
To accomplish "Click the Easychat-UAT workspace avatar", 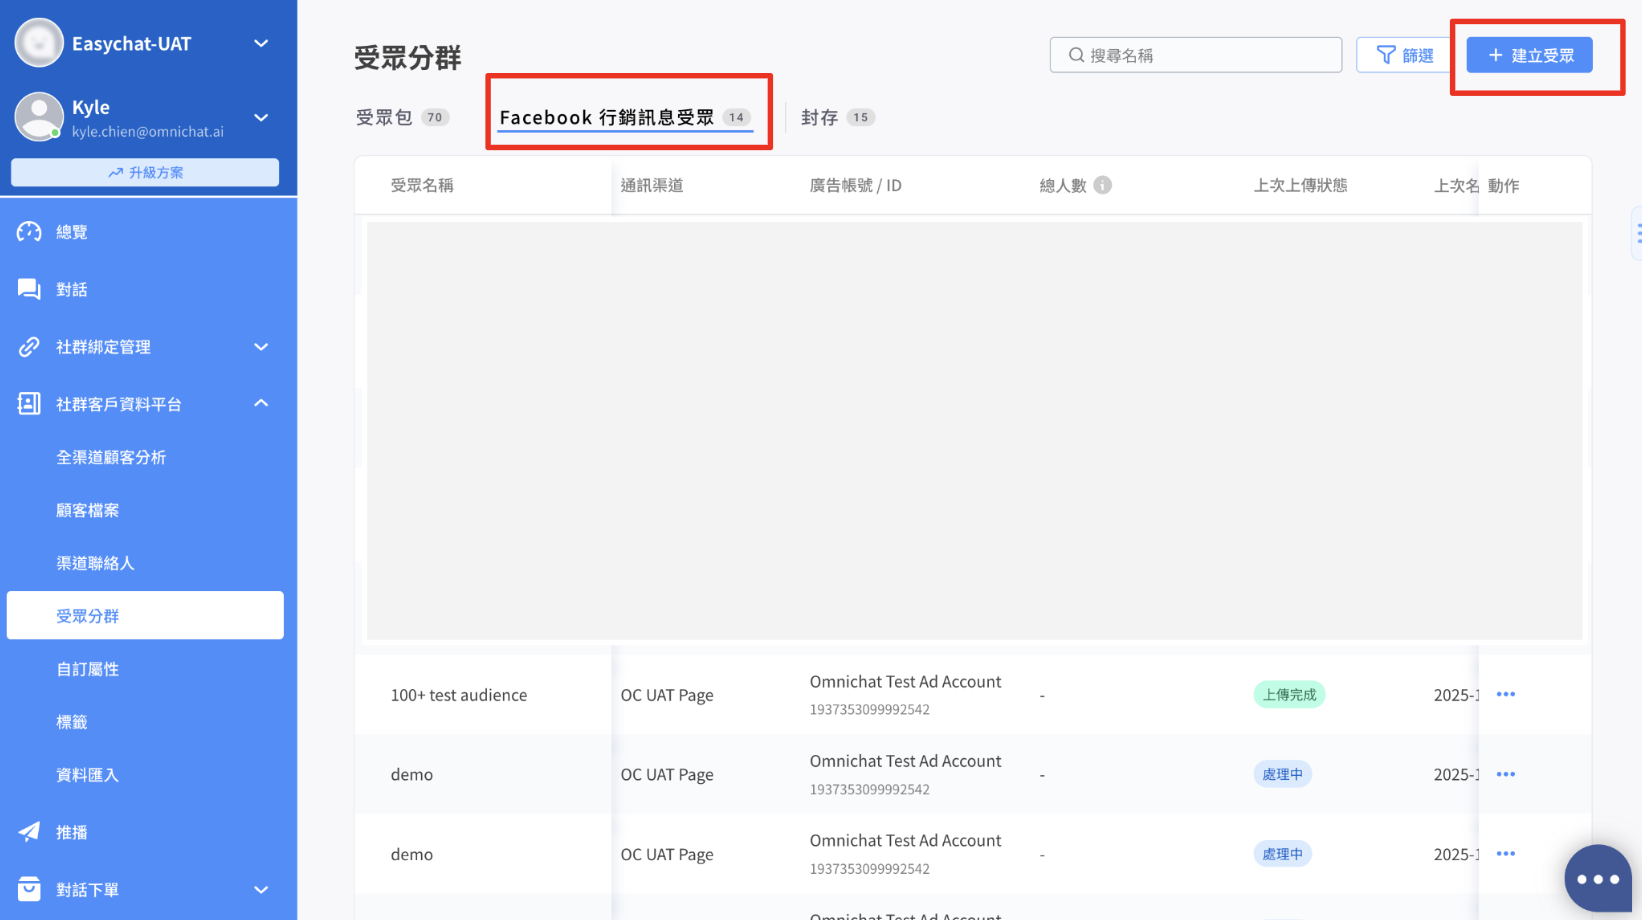I will point(39,43).
